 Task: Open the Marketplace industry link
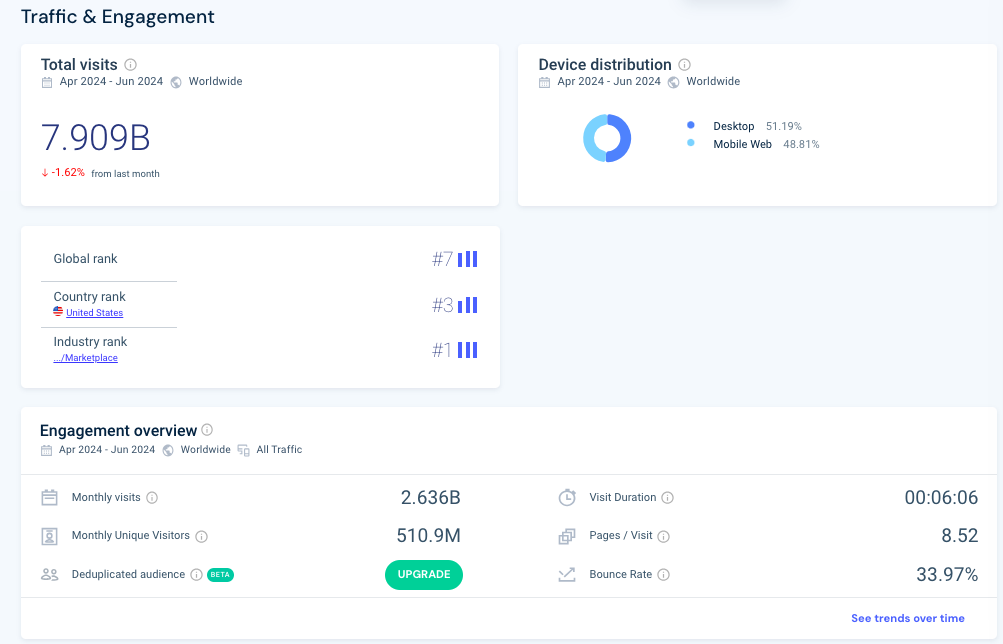coord(86,358)
